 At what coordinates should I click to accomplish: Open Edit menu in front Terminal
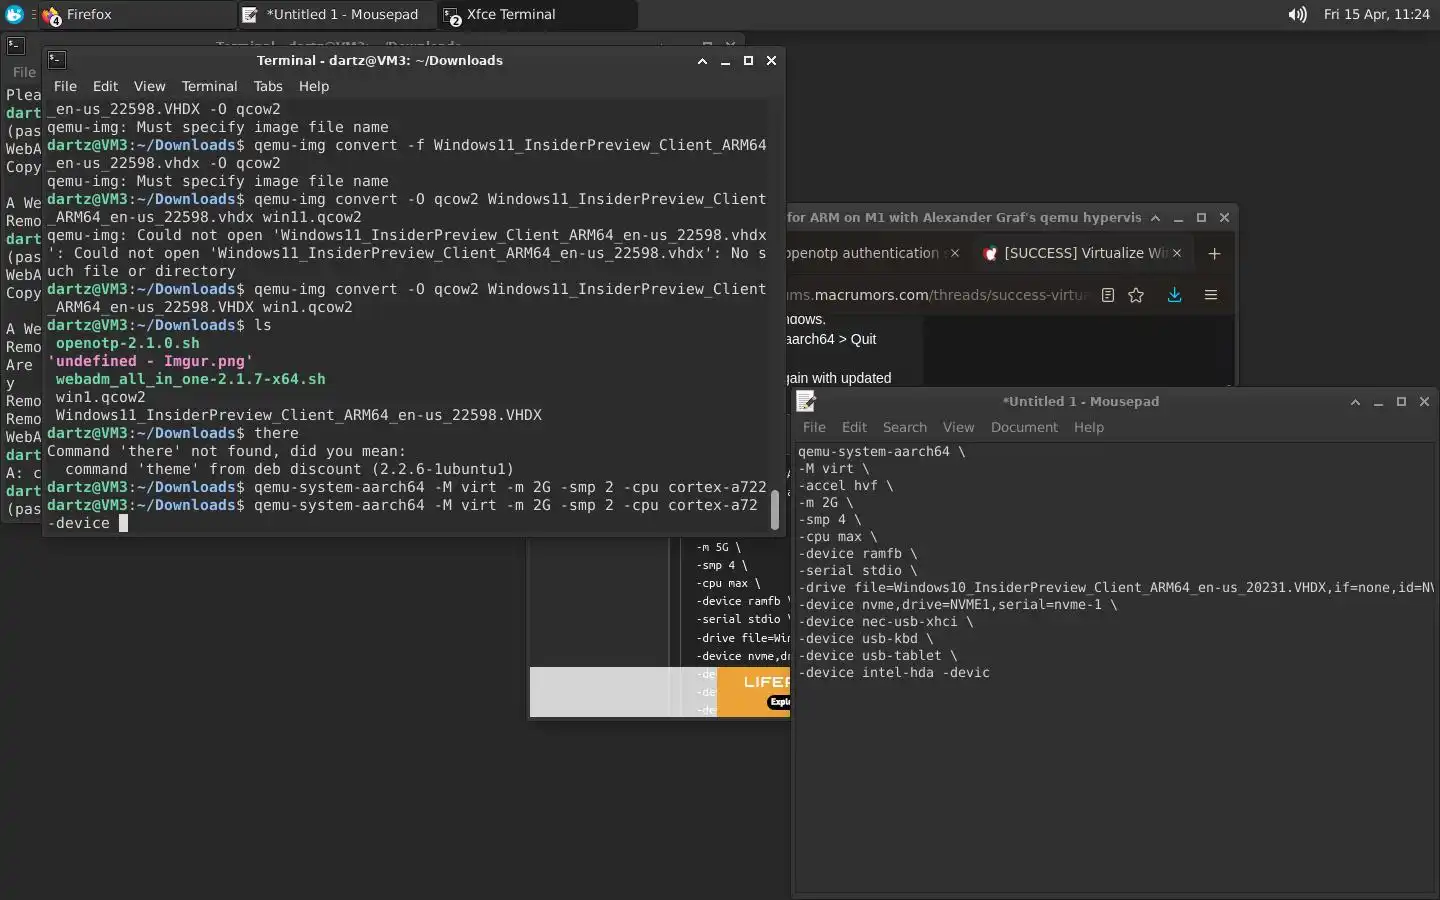[105, 86]
